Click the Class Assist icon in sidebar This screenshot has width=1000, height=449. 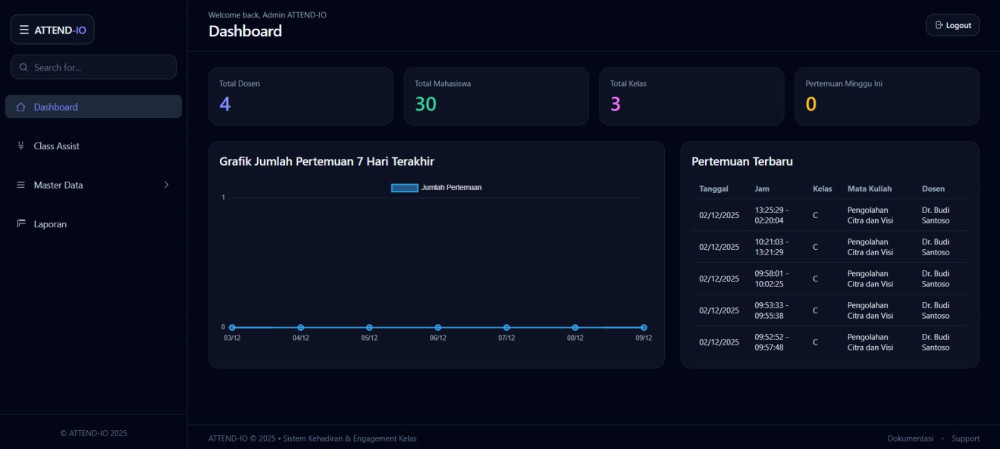(21, 146)
